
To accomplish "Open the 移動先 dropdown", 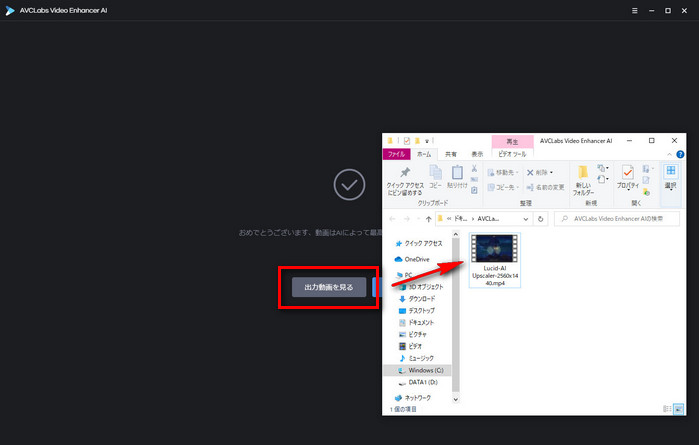I will coord(503,173).
